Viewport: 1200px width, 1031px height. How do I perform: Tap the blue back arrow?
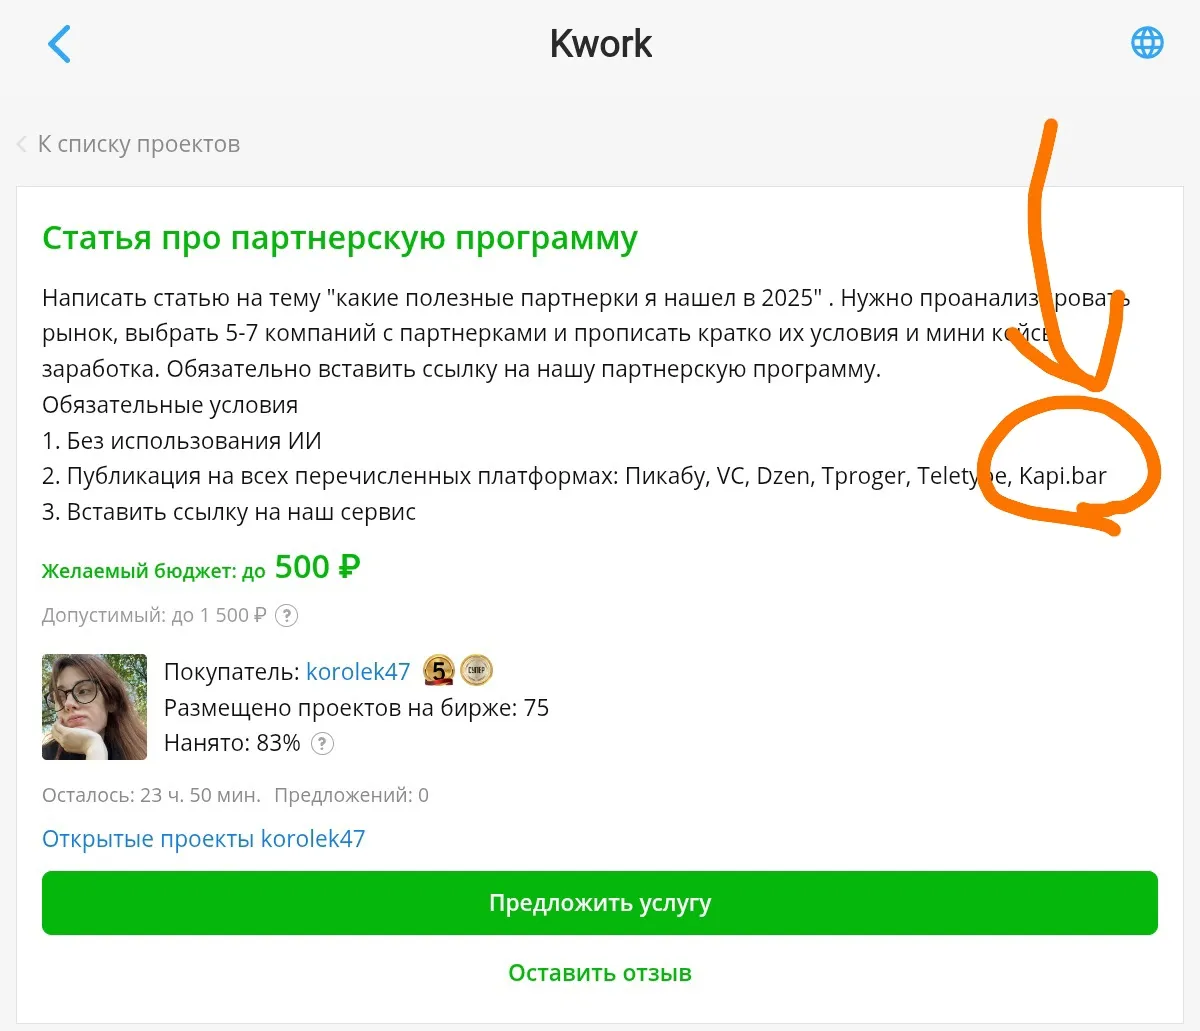coord(60,44)
